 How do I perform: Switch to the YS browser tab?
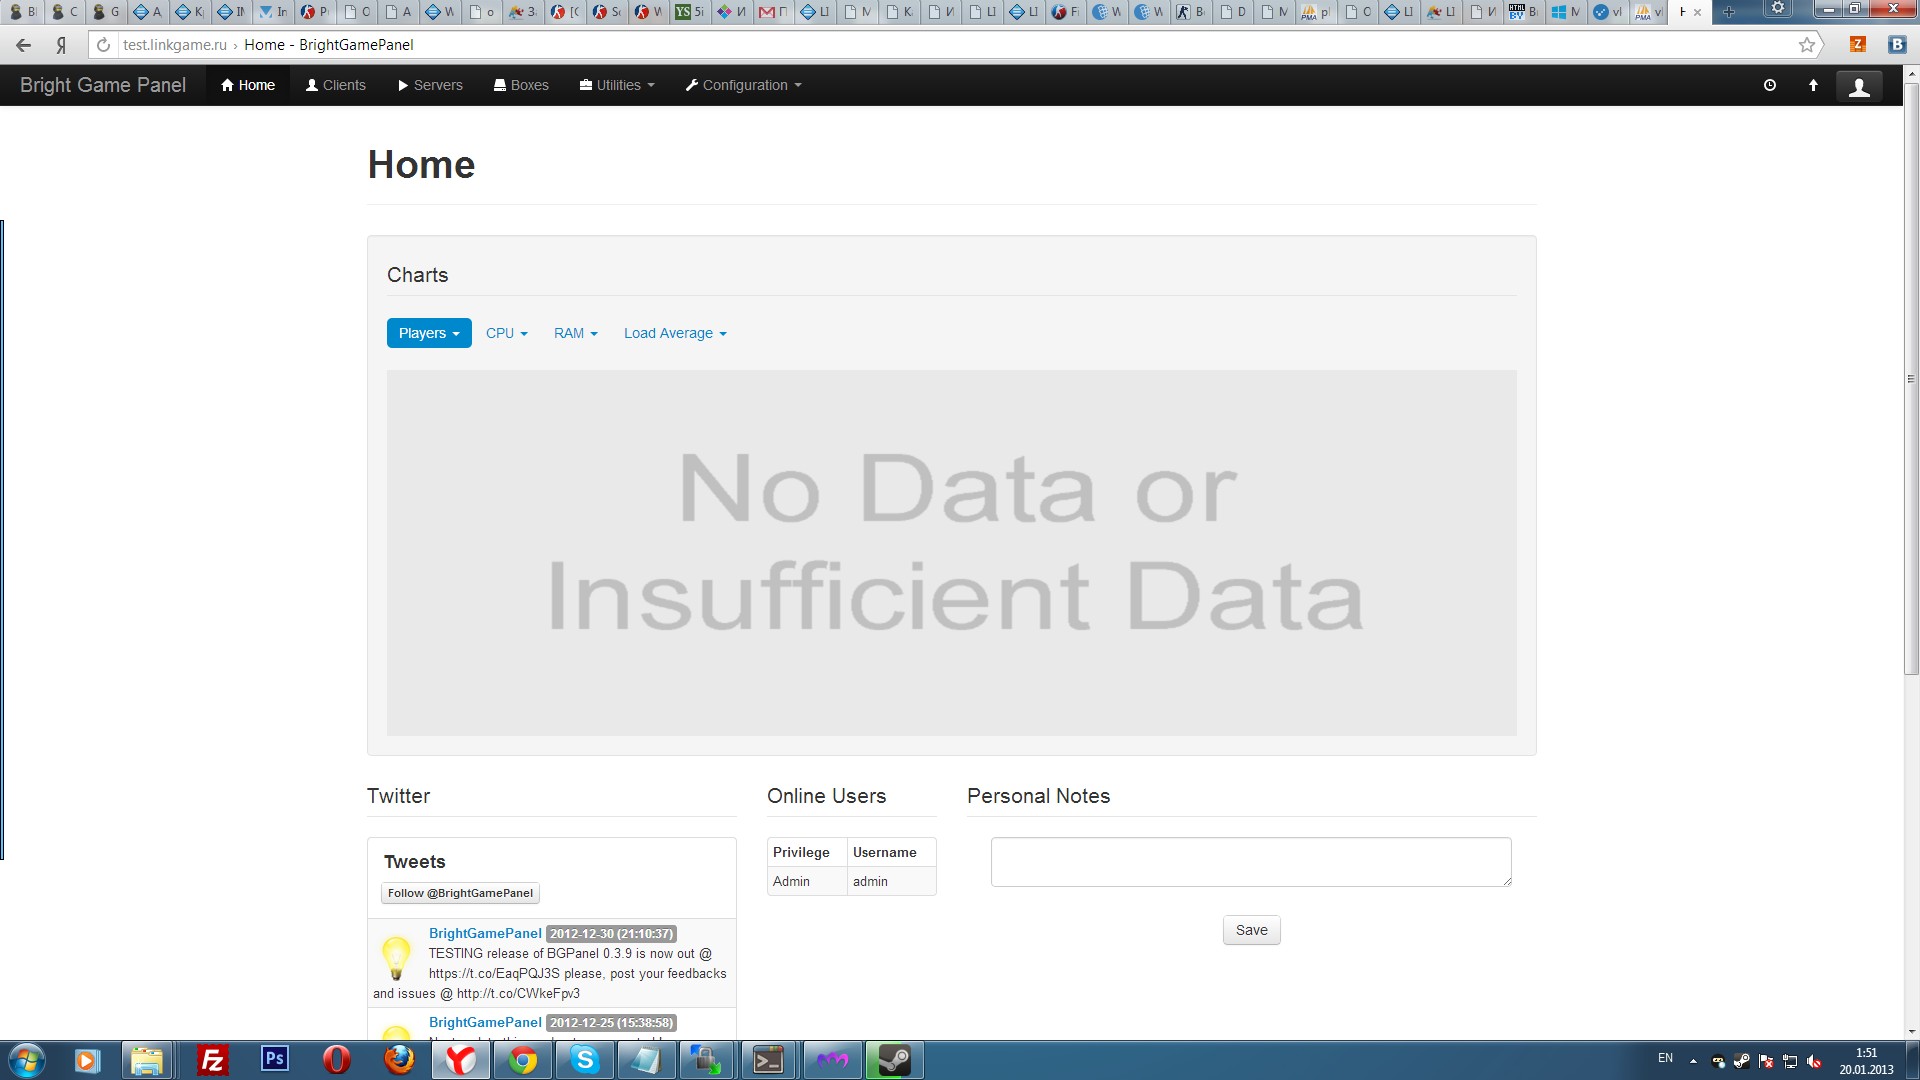click(690, 12)
